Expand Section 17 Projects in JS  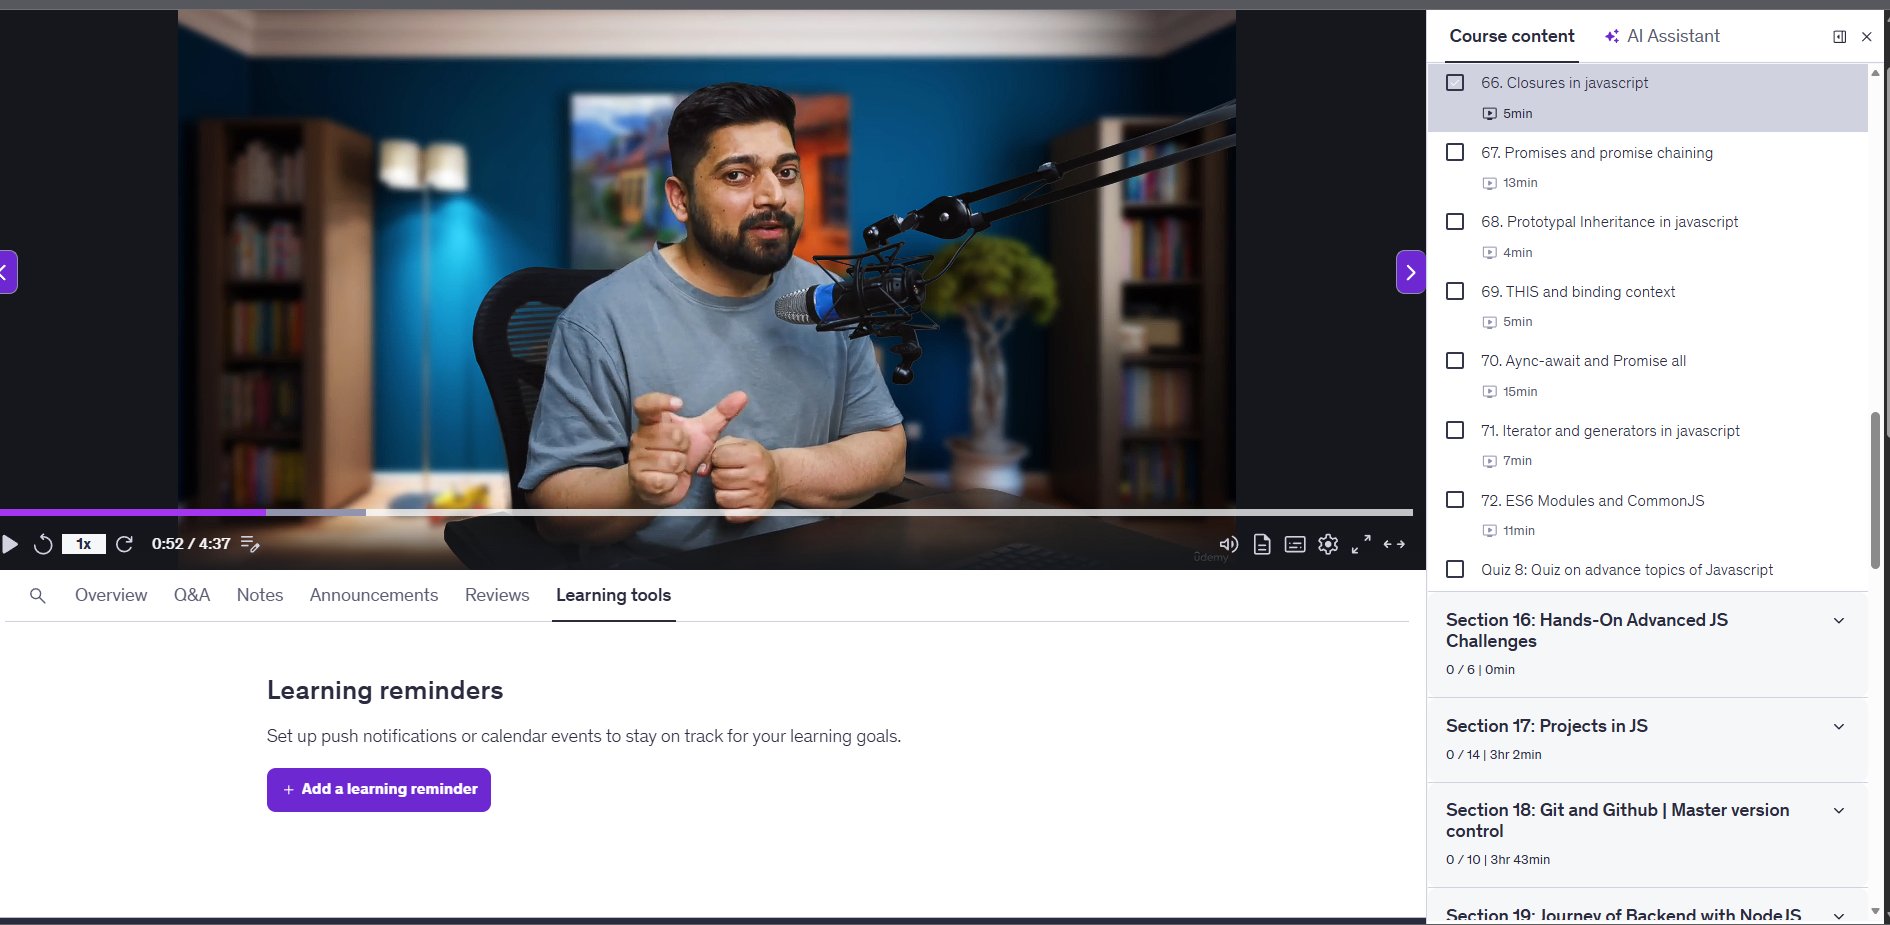(x=1838, y=727)
